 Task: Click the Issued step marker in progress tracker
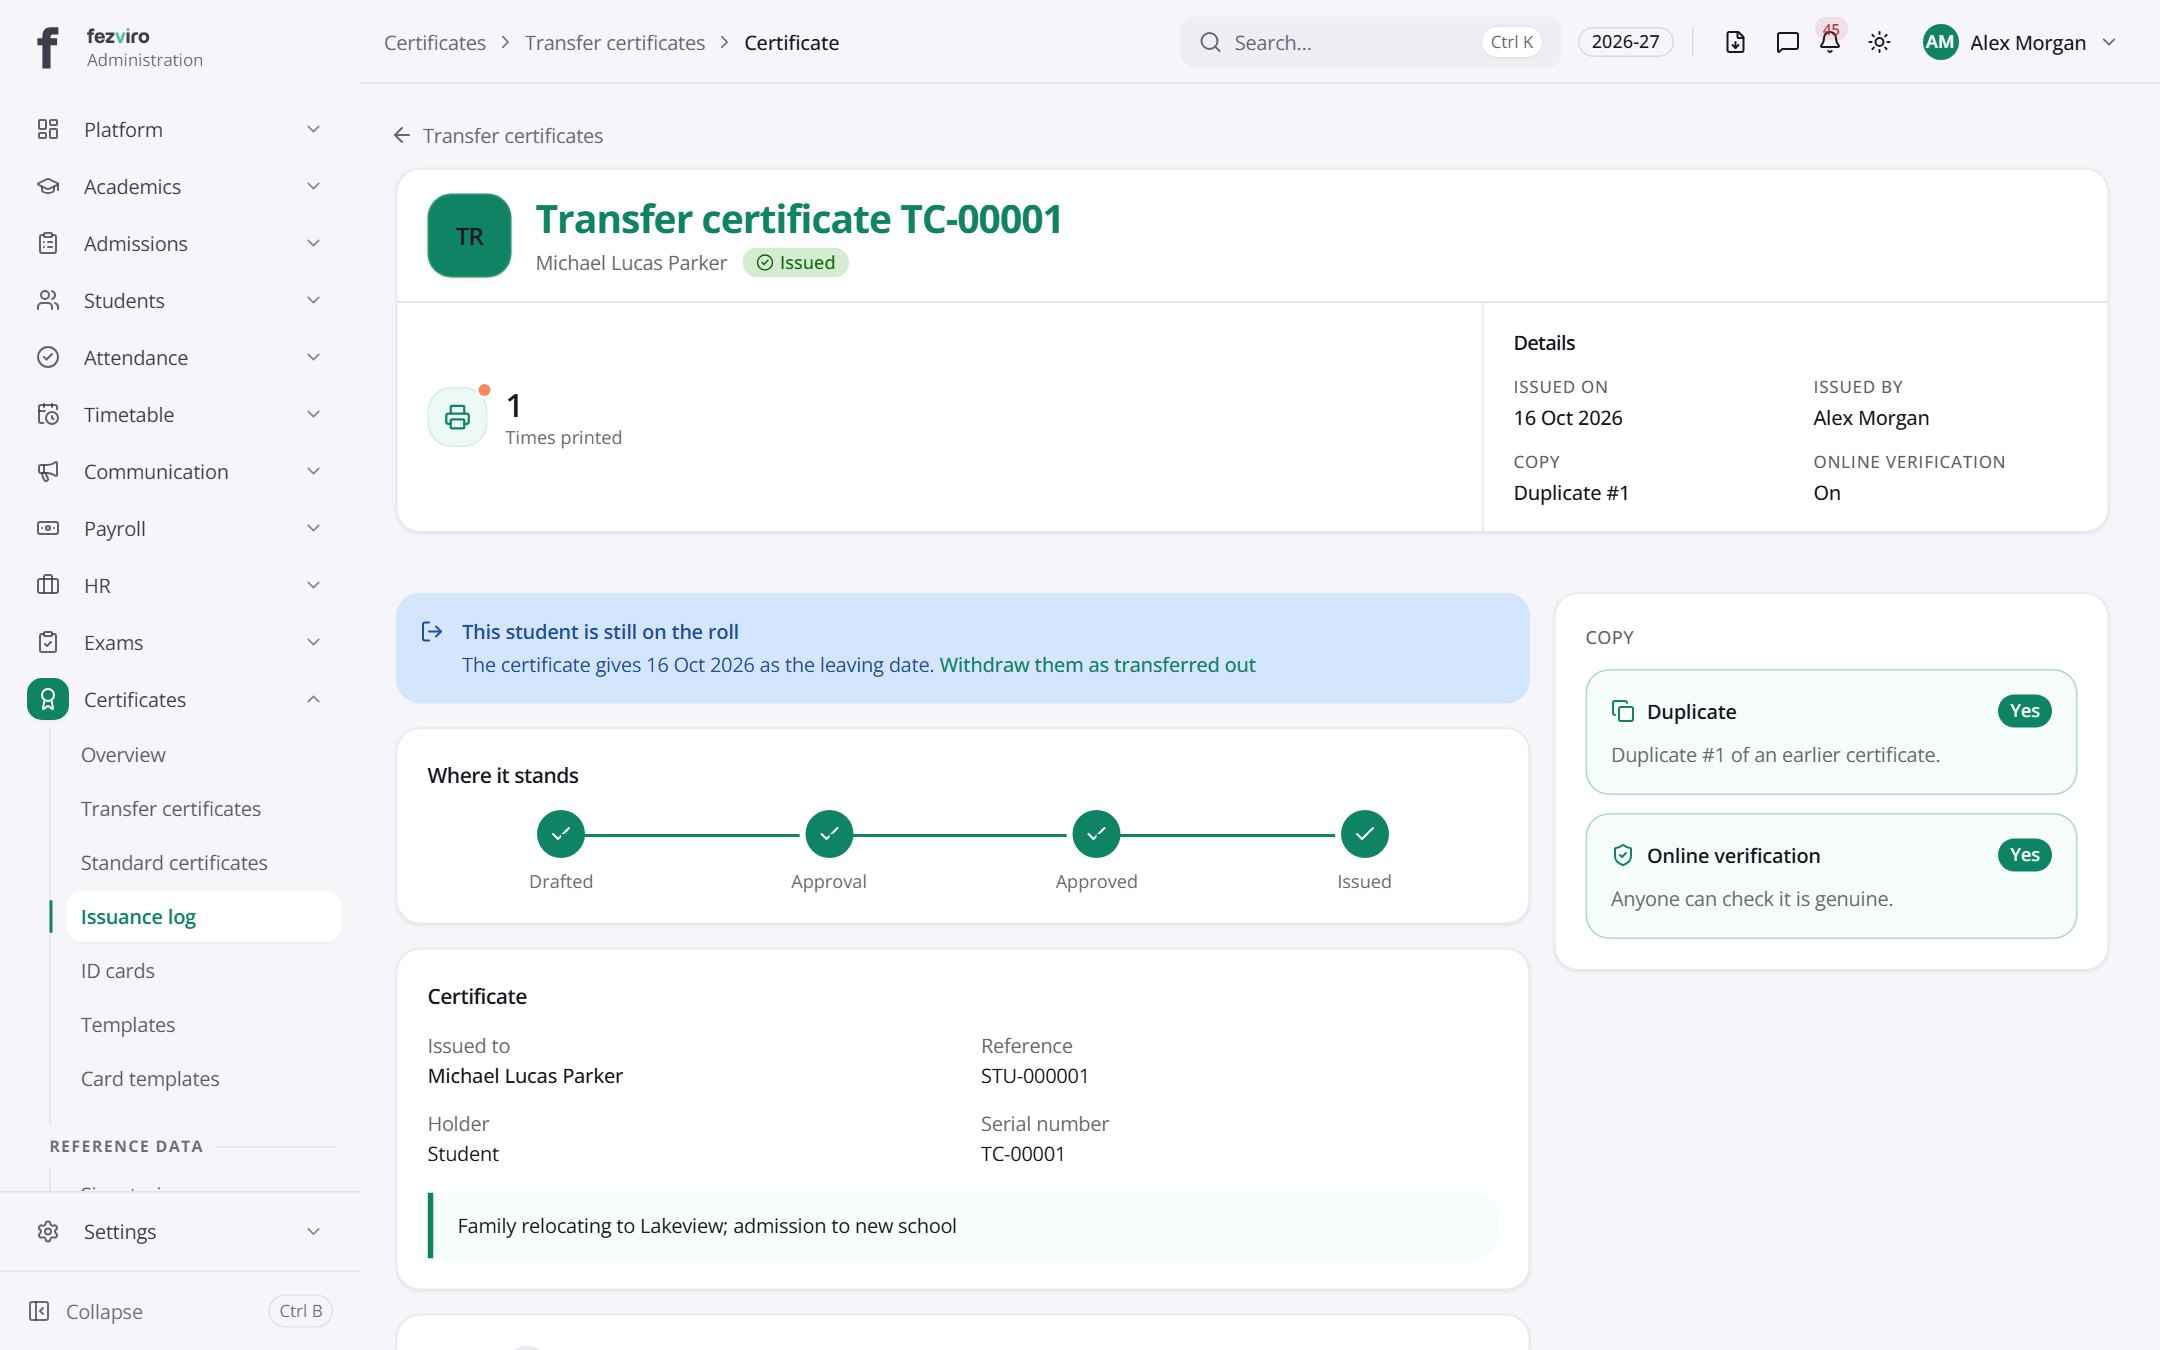[x=1364, y=834]
